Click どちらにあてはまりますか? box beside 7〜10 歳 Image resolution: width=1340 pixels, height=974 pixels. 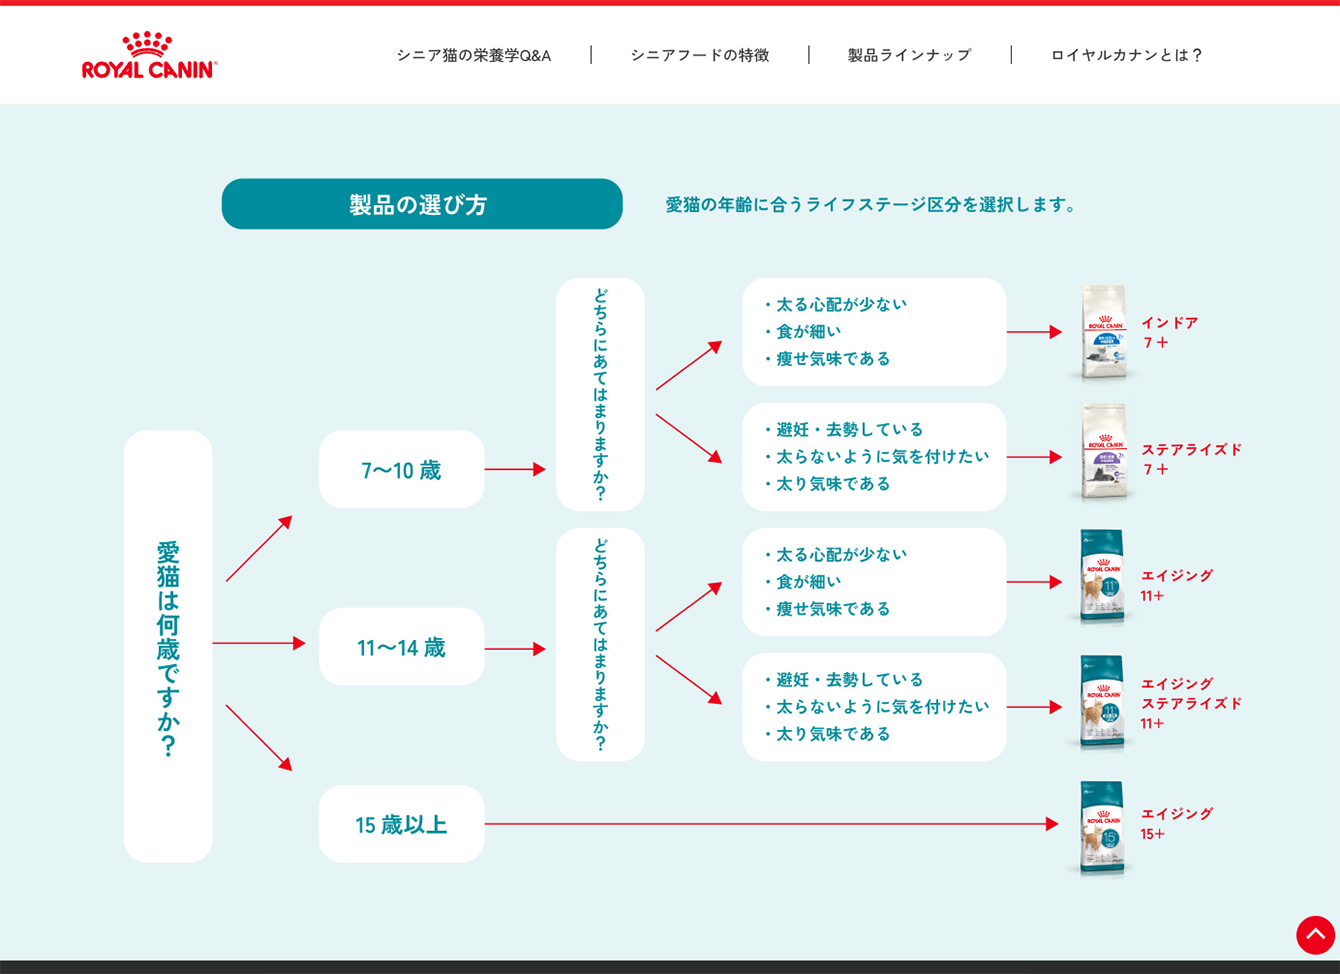click(600, 394)
